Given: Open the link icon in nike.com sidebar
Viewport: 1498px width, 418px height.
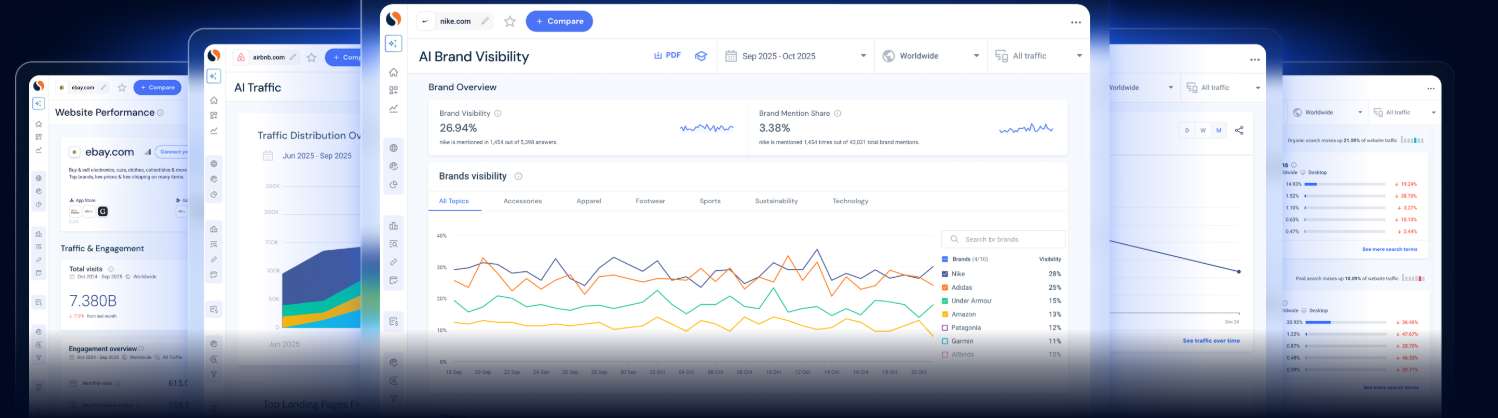Looking at the screenshot, I should pyautogui.click(x=393, y=262).
